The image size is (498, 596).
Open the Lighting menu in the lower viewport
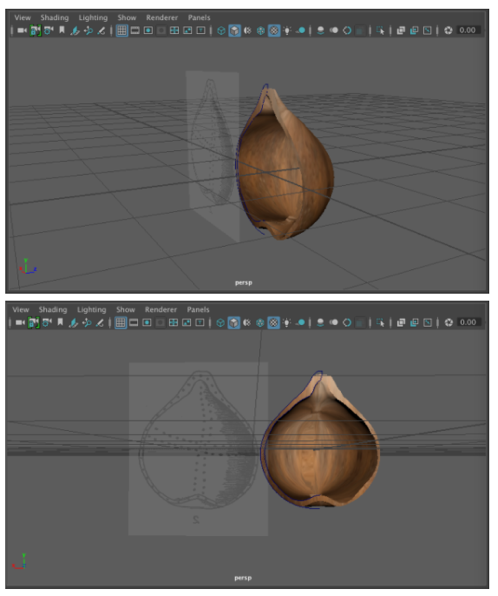92,310
